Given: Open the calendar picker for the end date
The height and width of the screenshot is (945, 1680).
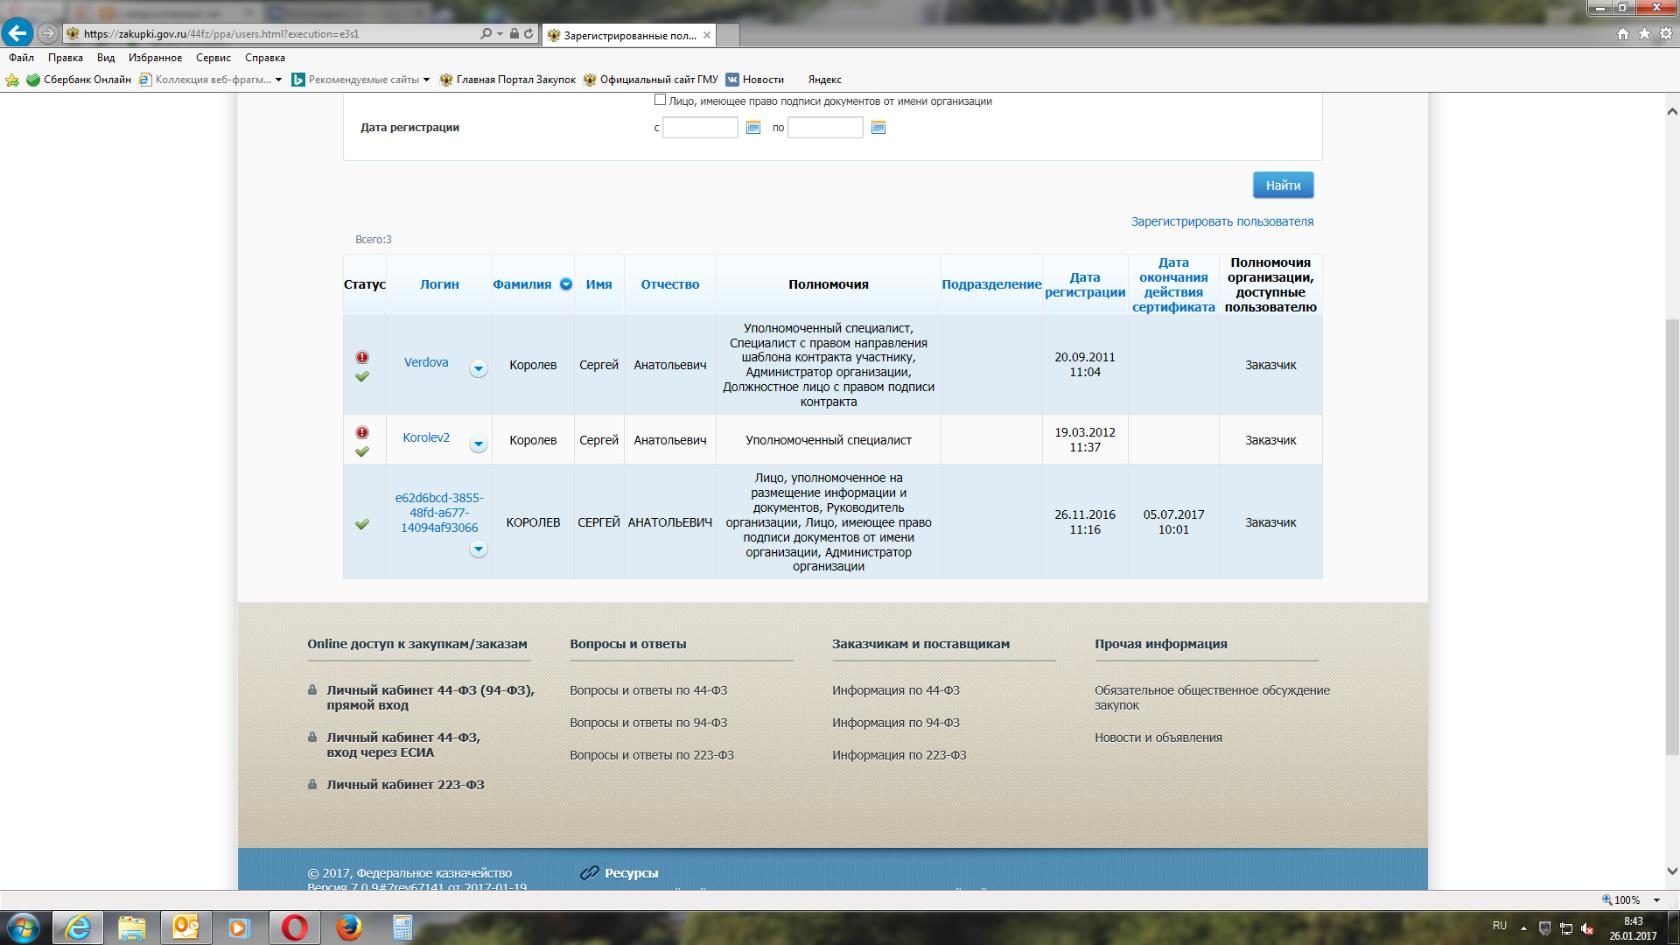Looking at the screenshot, I should coord(878,127).
